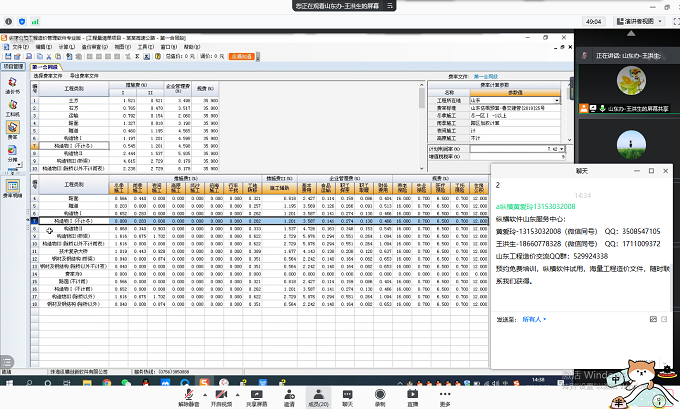Unmute microphone with 解除静音

[188, 397]
